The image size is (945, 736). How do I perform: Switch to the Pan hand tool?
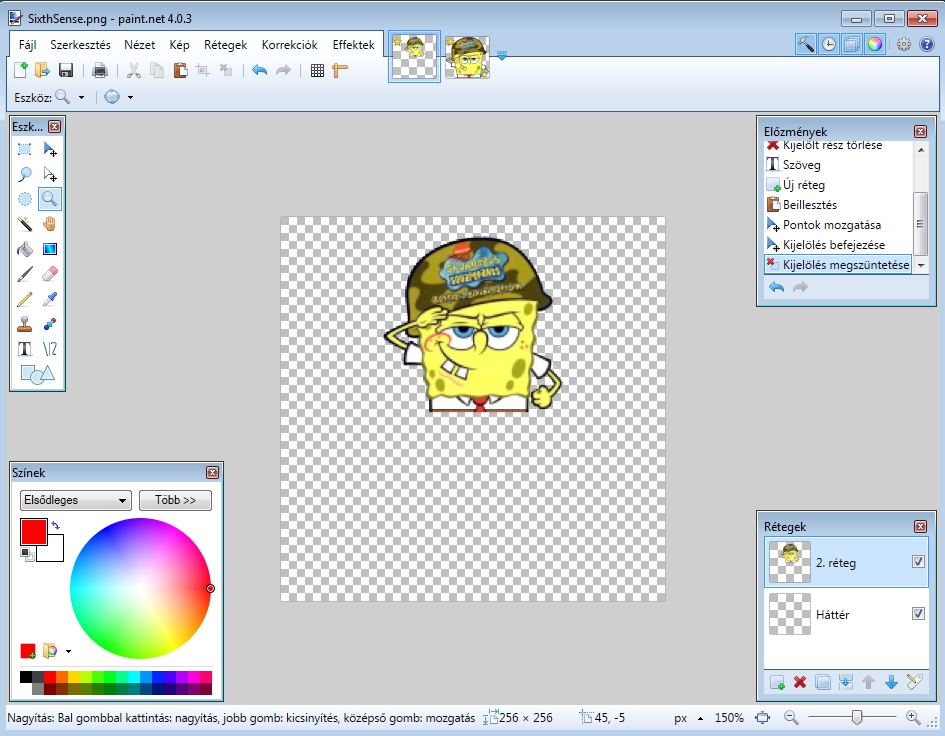[x=50, y=224]
